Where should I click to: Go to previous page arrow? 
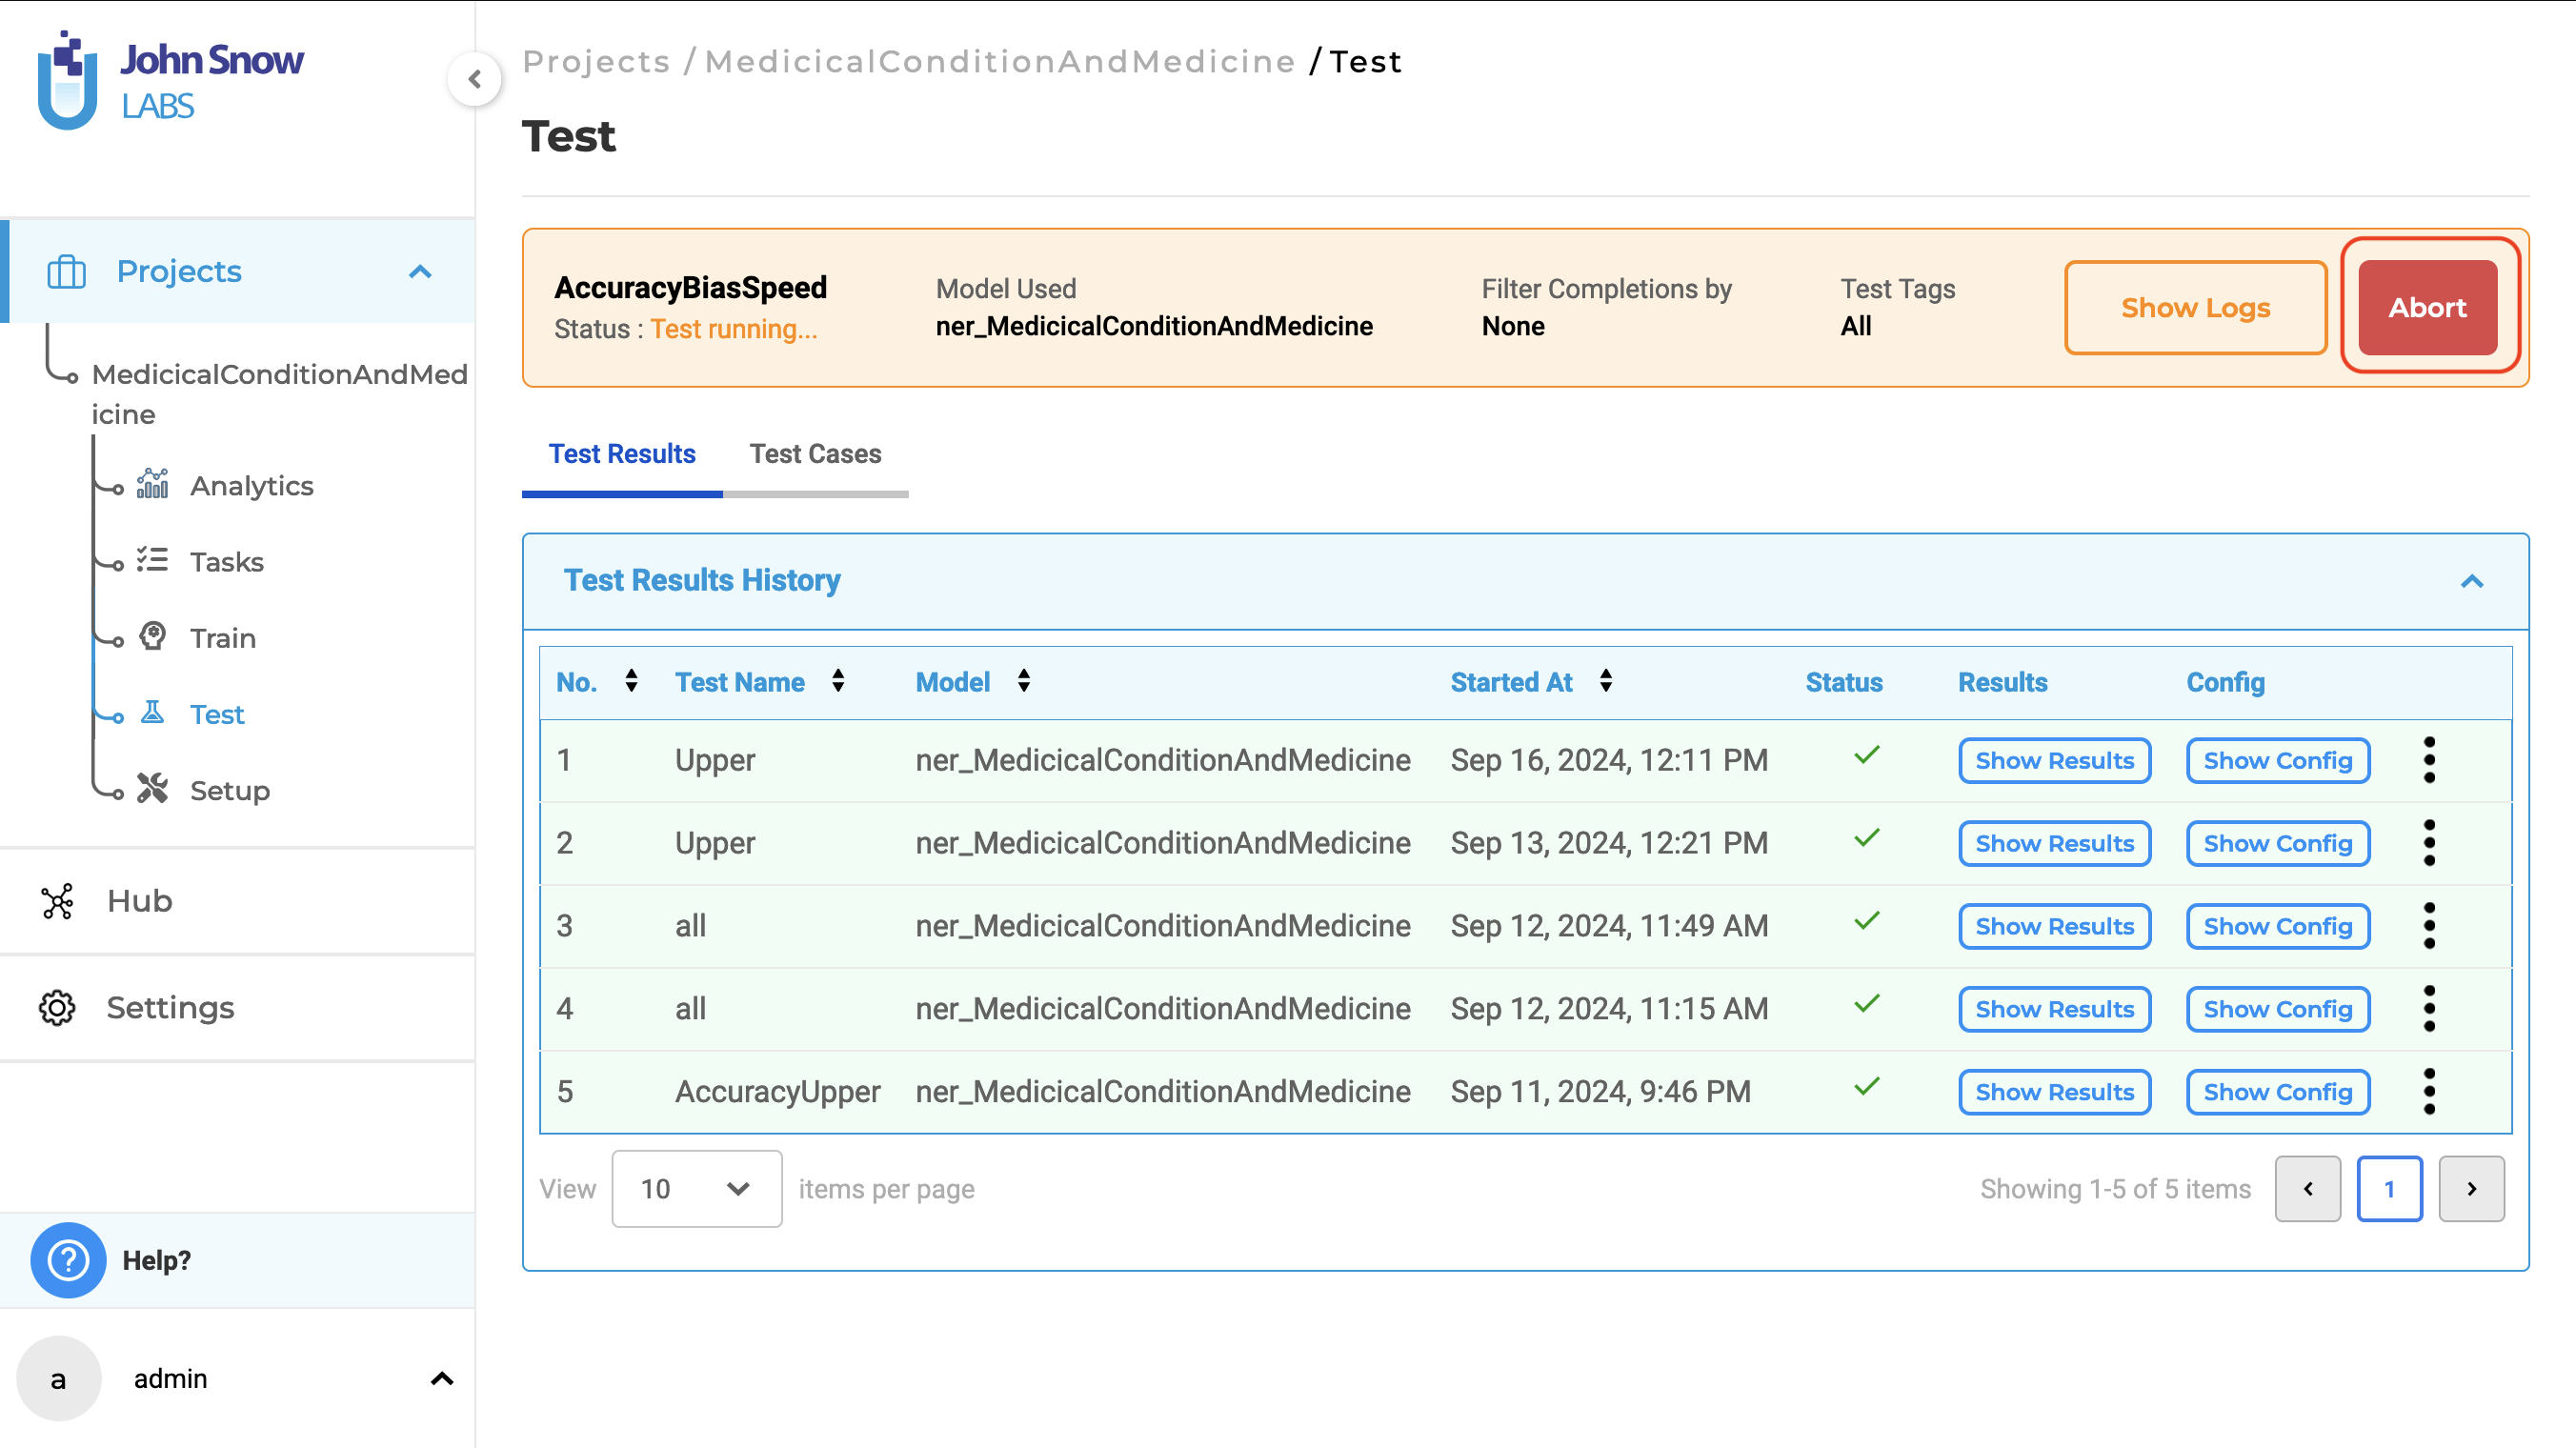click(2308, 1189)
